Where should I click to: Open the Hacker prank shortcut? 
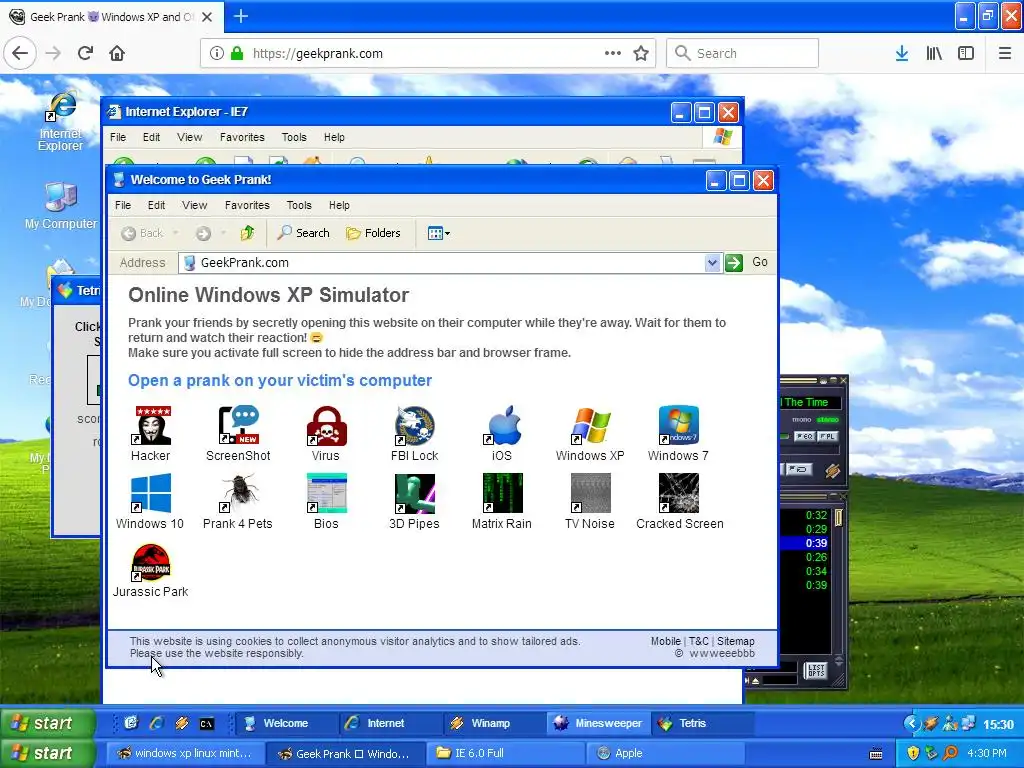point(151,434)
